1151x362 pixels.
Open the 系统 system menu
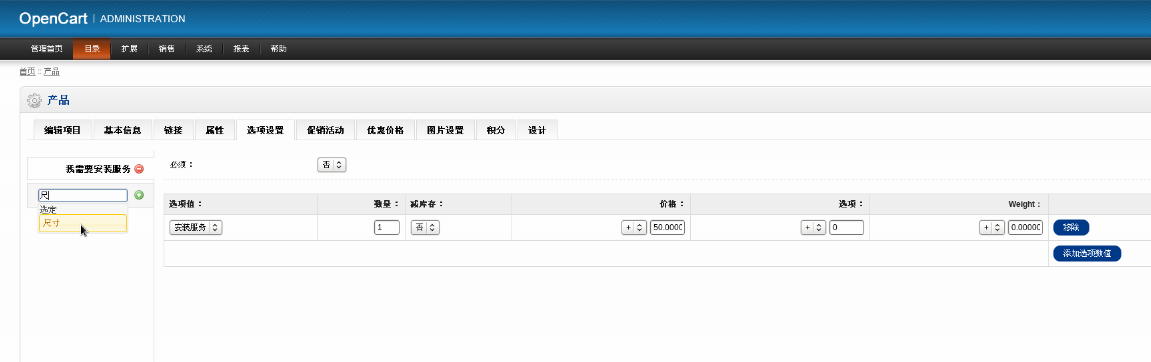tap(204, 49)
